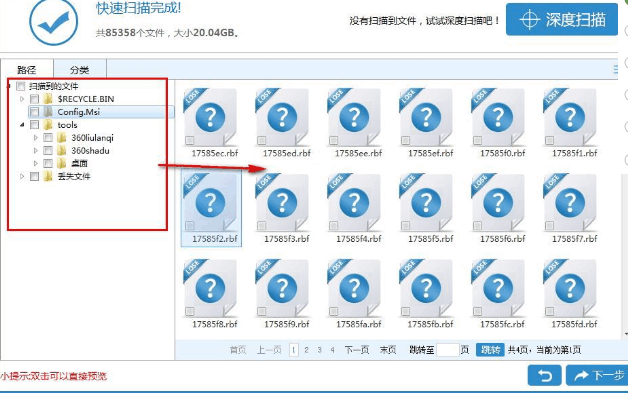Go back with the return arrow button

pos(545,375)
